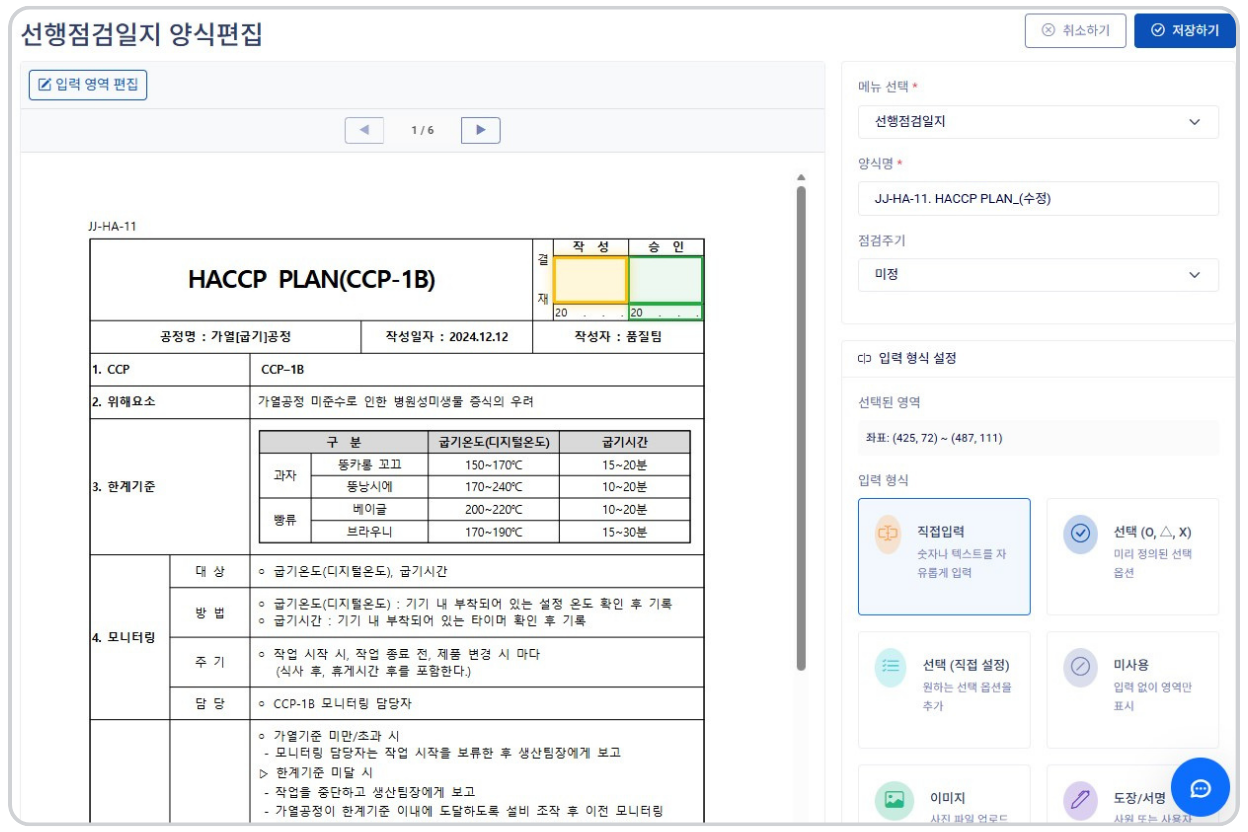Click the 15~30분 baking time cell
Viewport: 1248px width, 832px height.
click(625, 532)
